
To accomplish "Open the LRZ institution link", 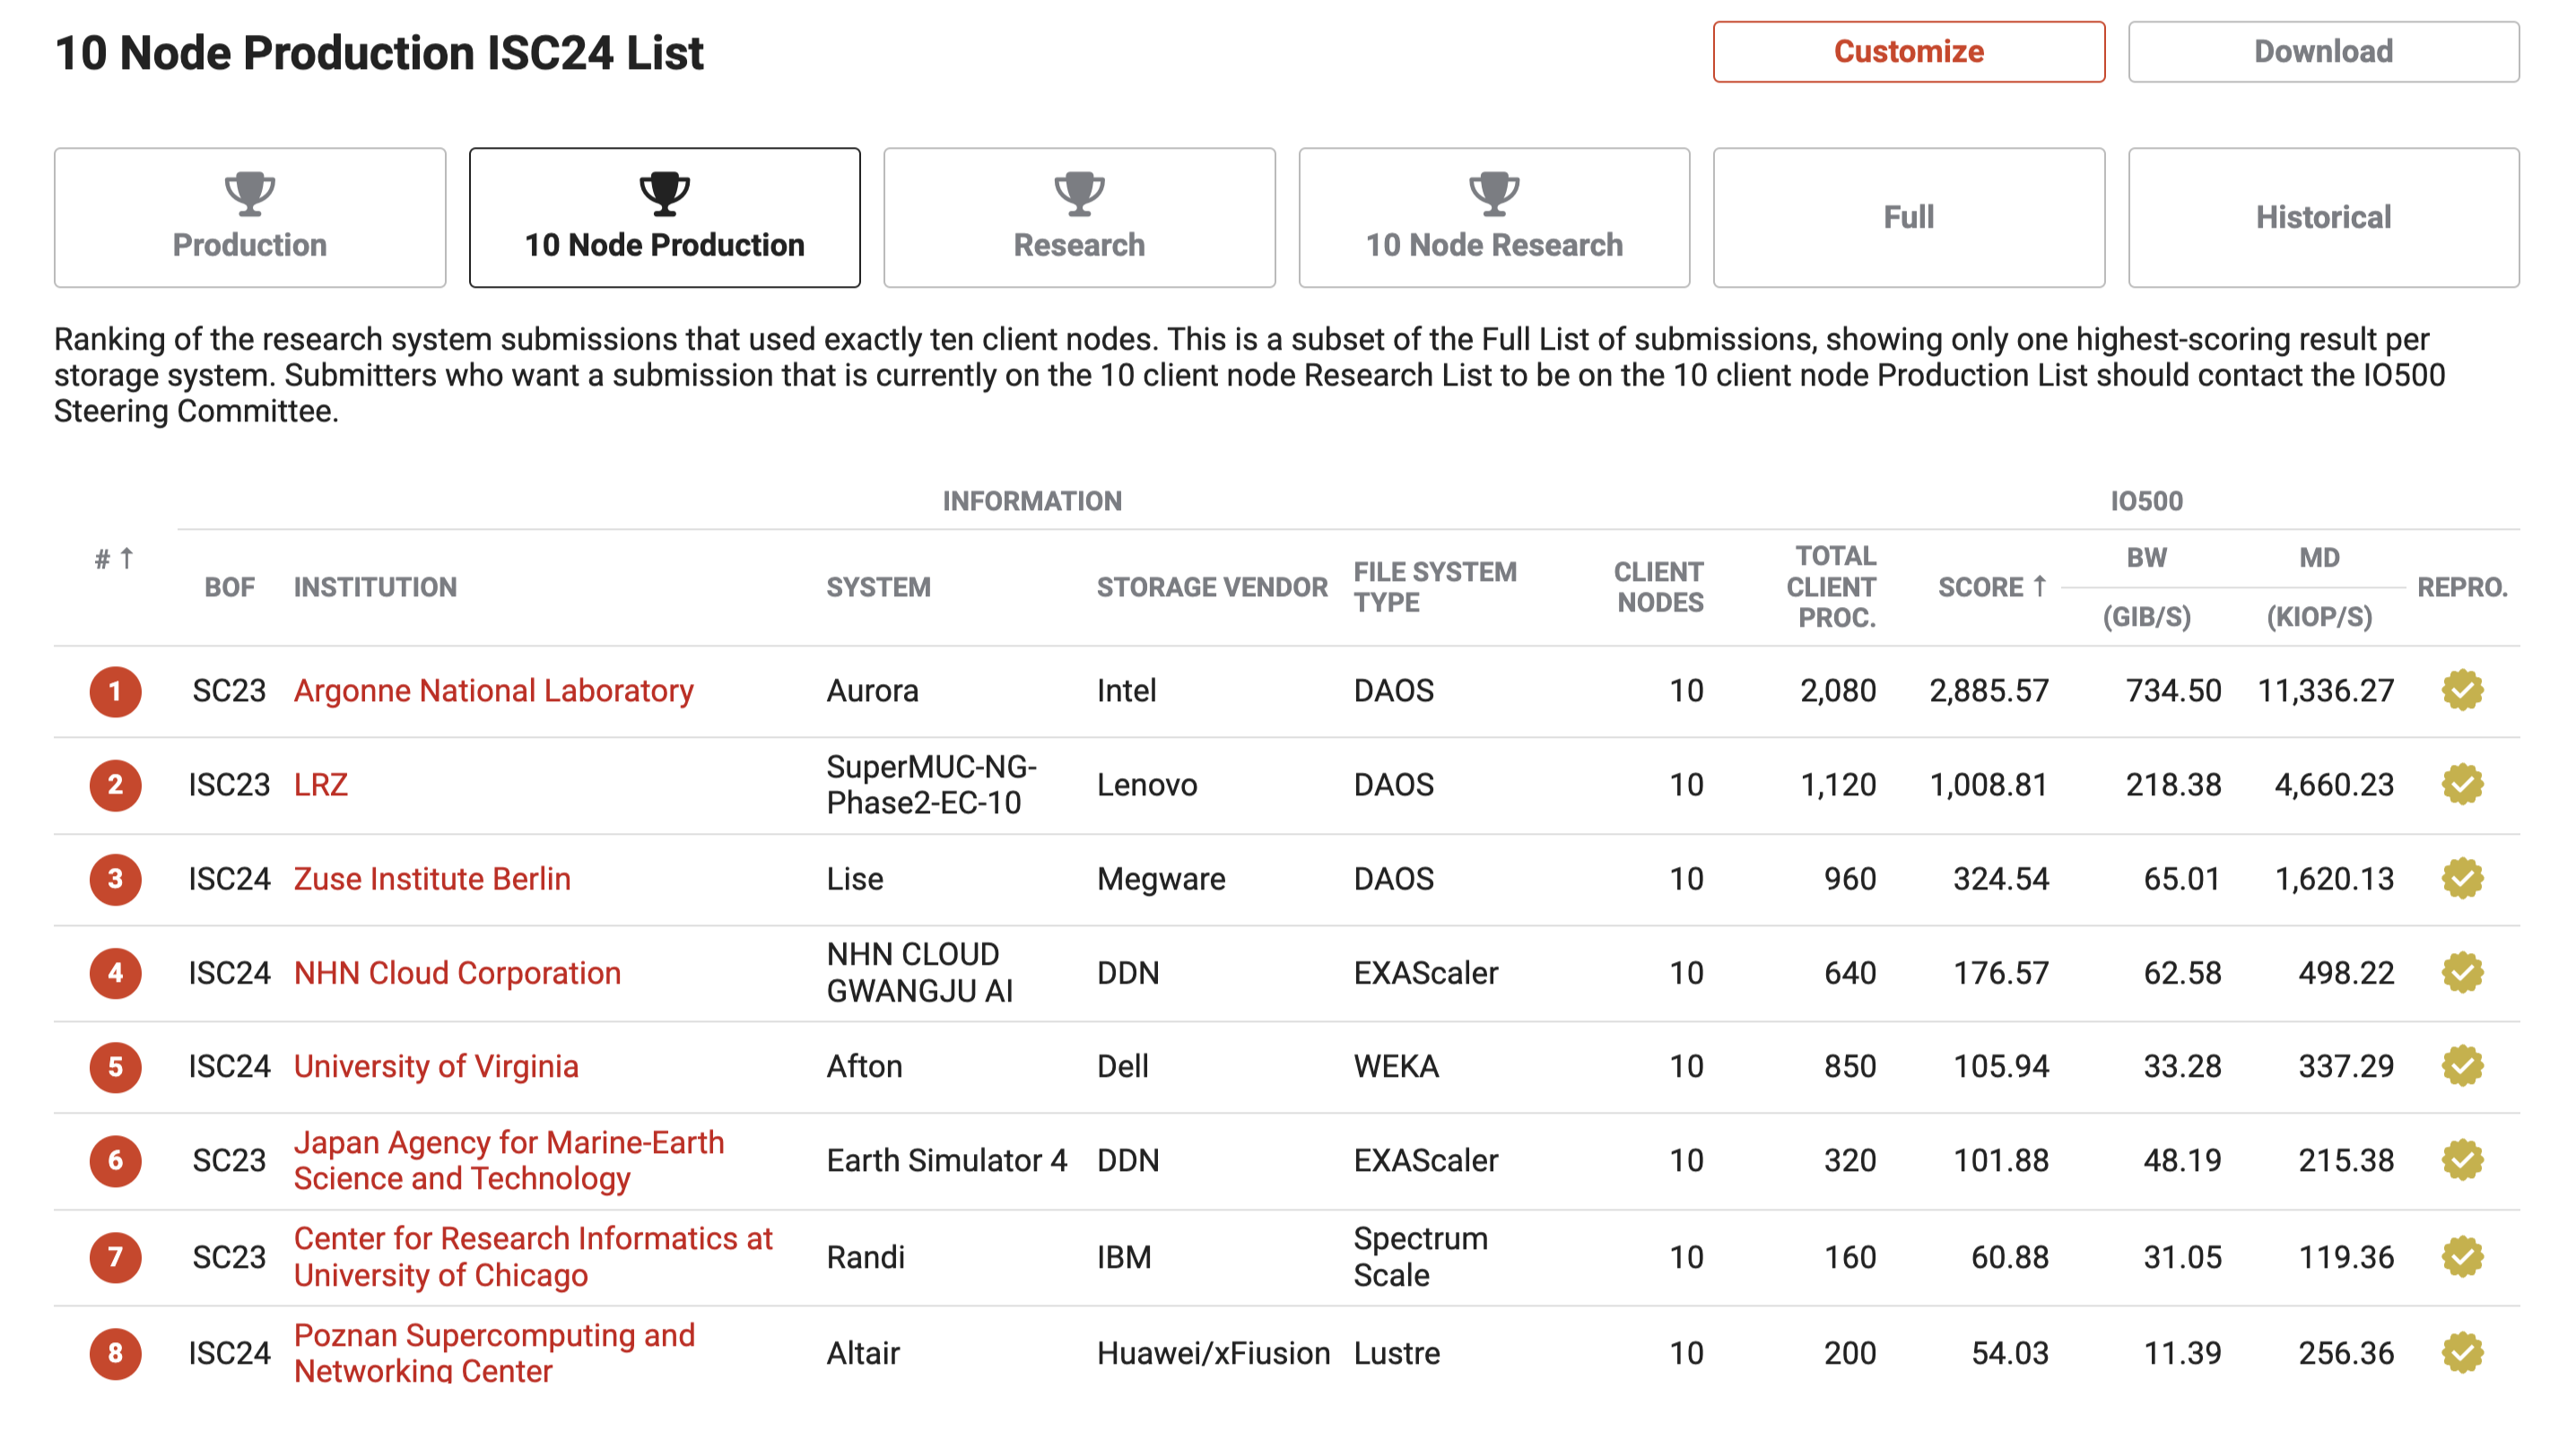I will click(320, 784).
